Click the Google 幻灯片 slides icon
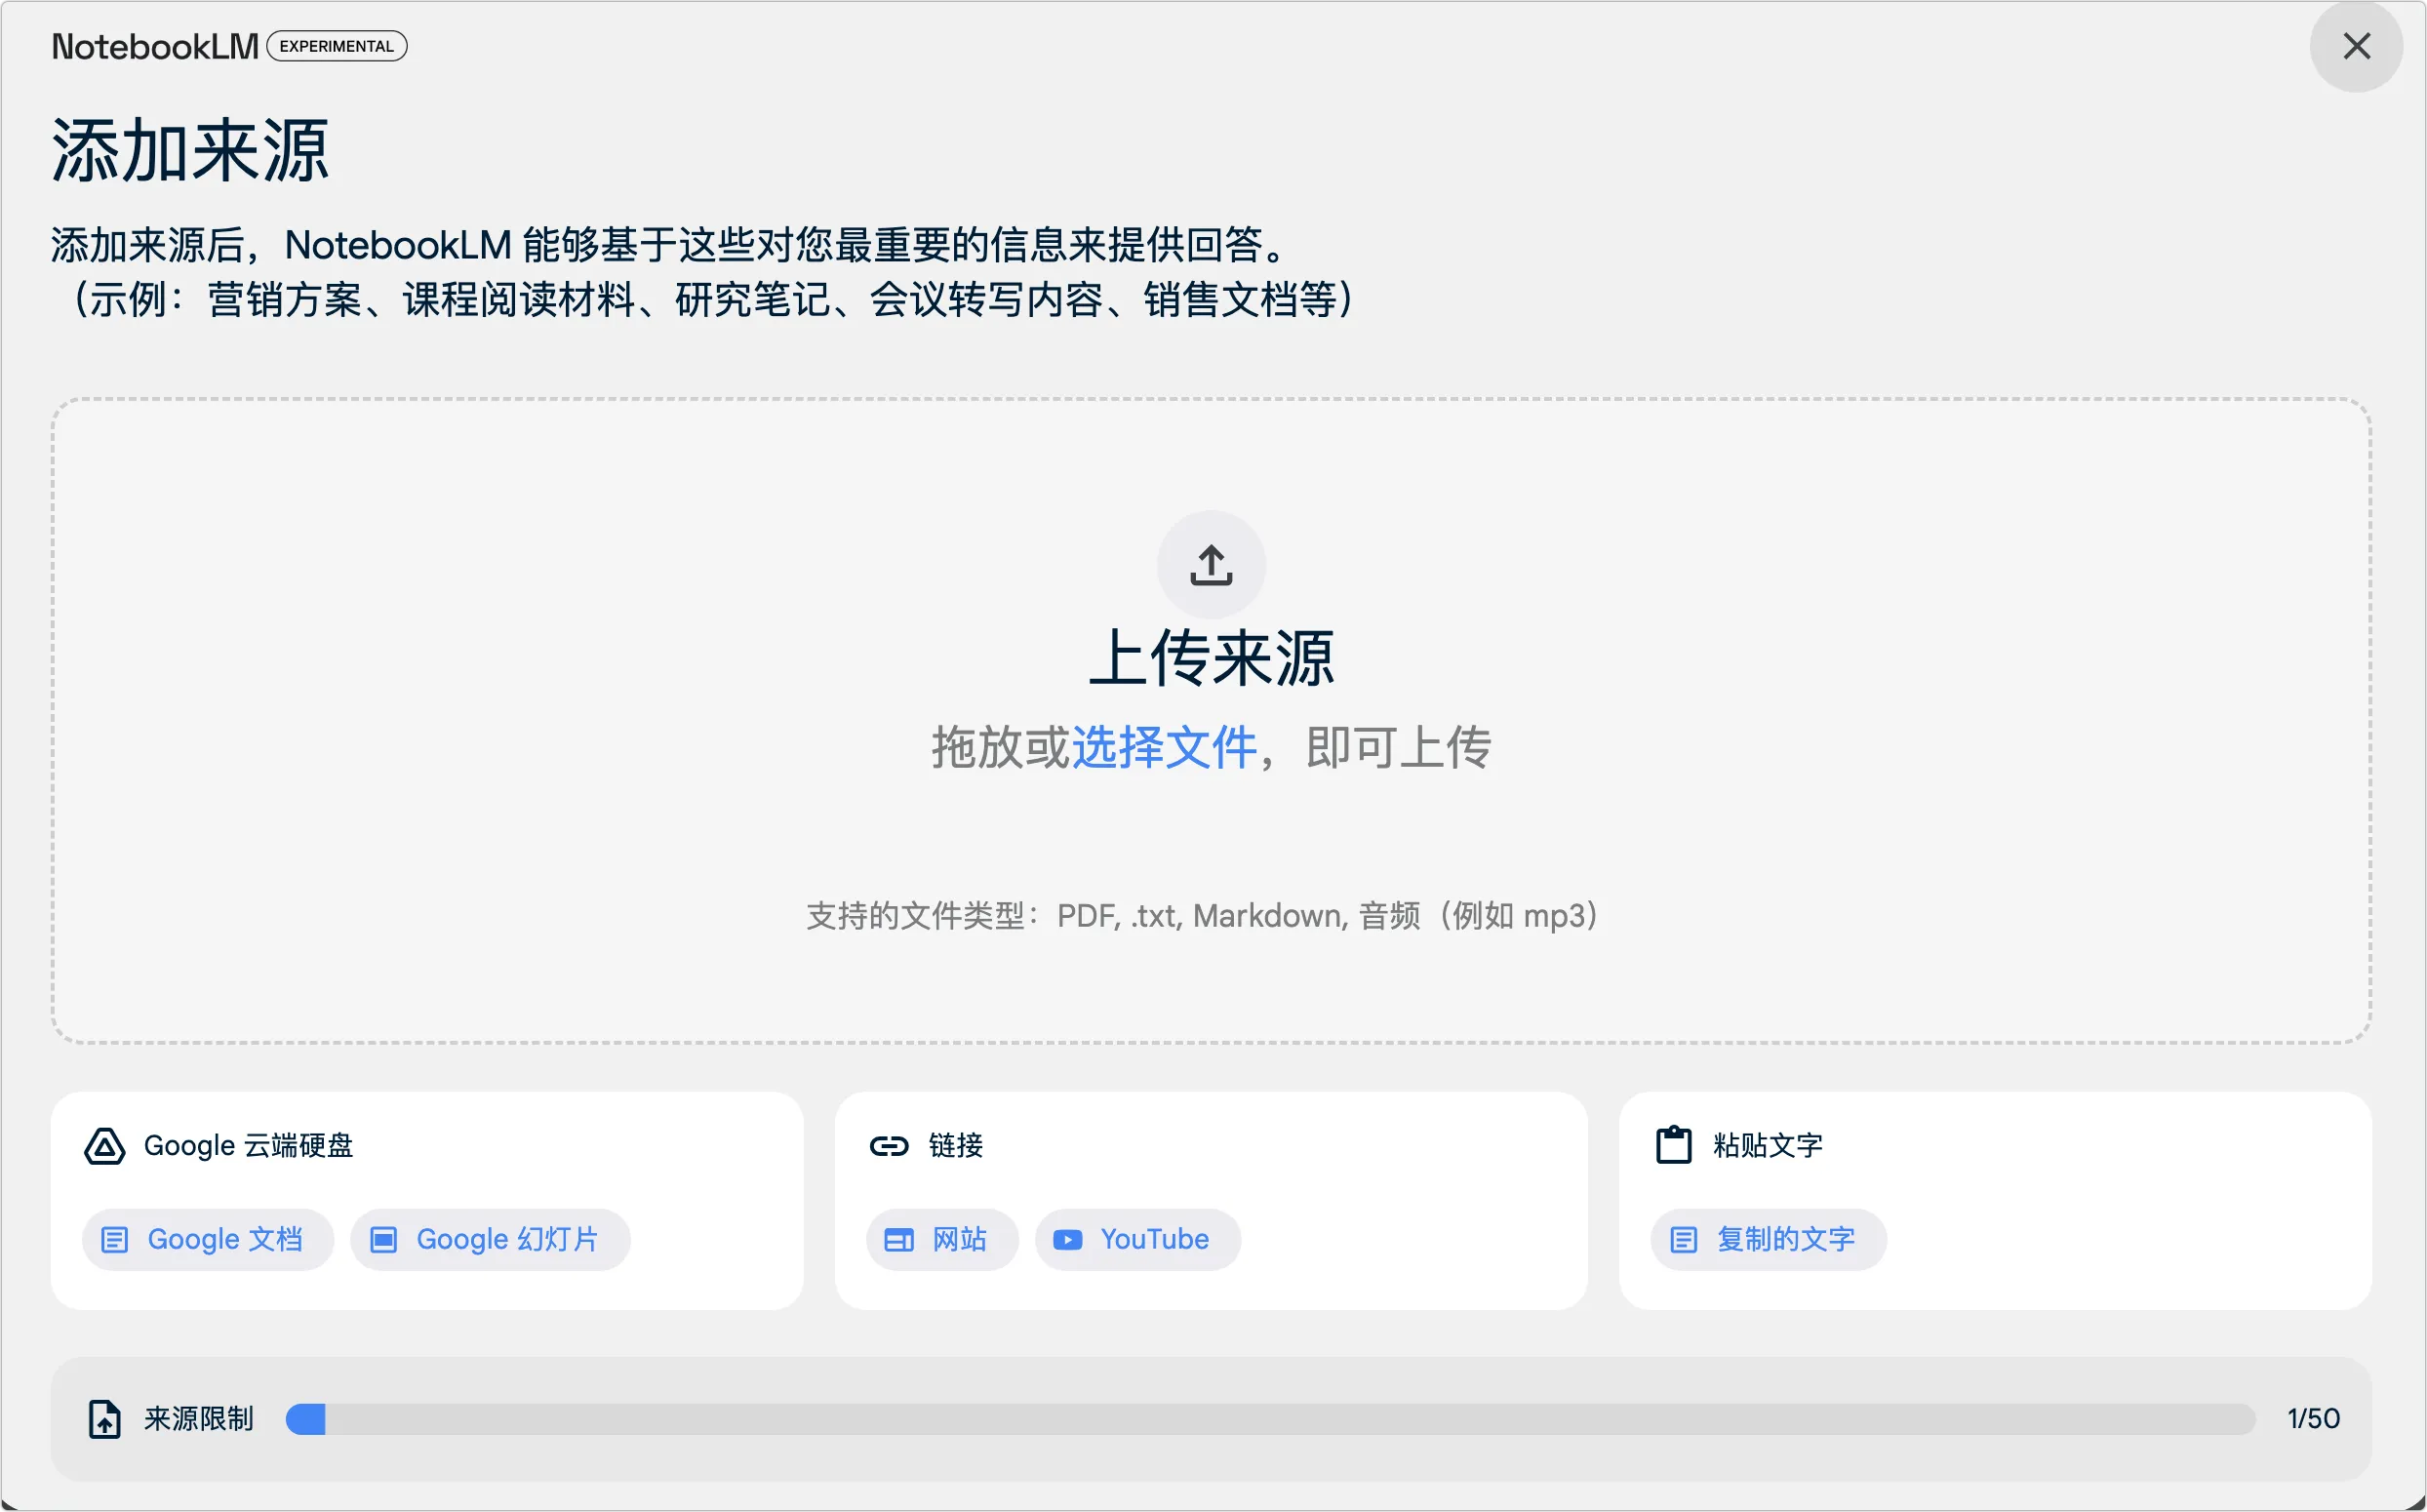This screenshot has width=2427, height=1512. pyautogui.click(x=383, y=1240)
